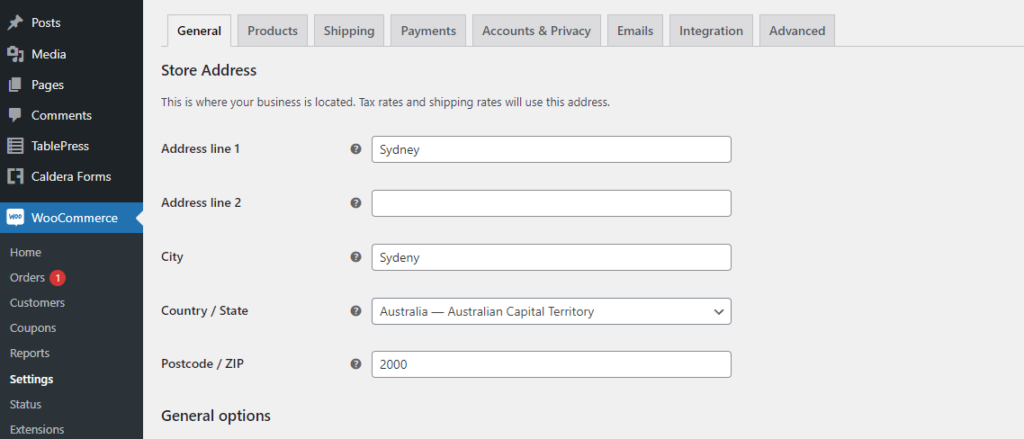Switch to the General tab
The height and width of the screenshot is (439, 1024).
199,31
